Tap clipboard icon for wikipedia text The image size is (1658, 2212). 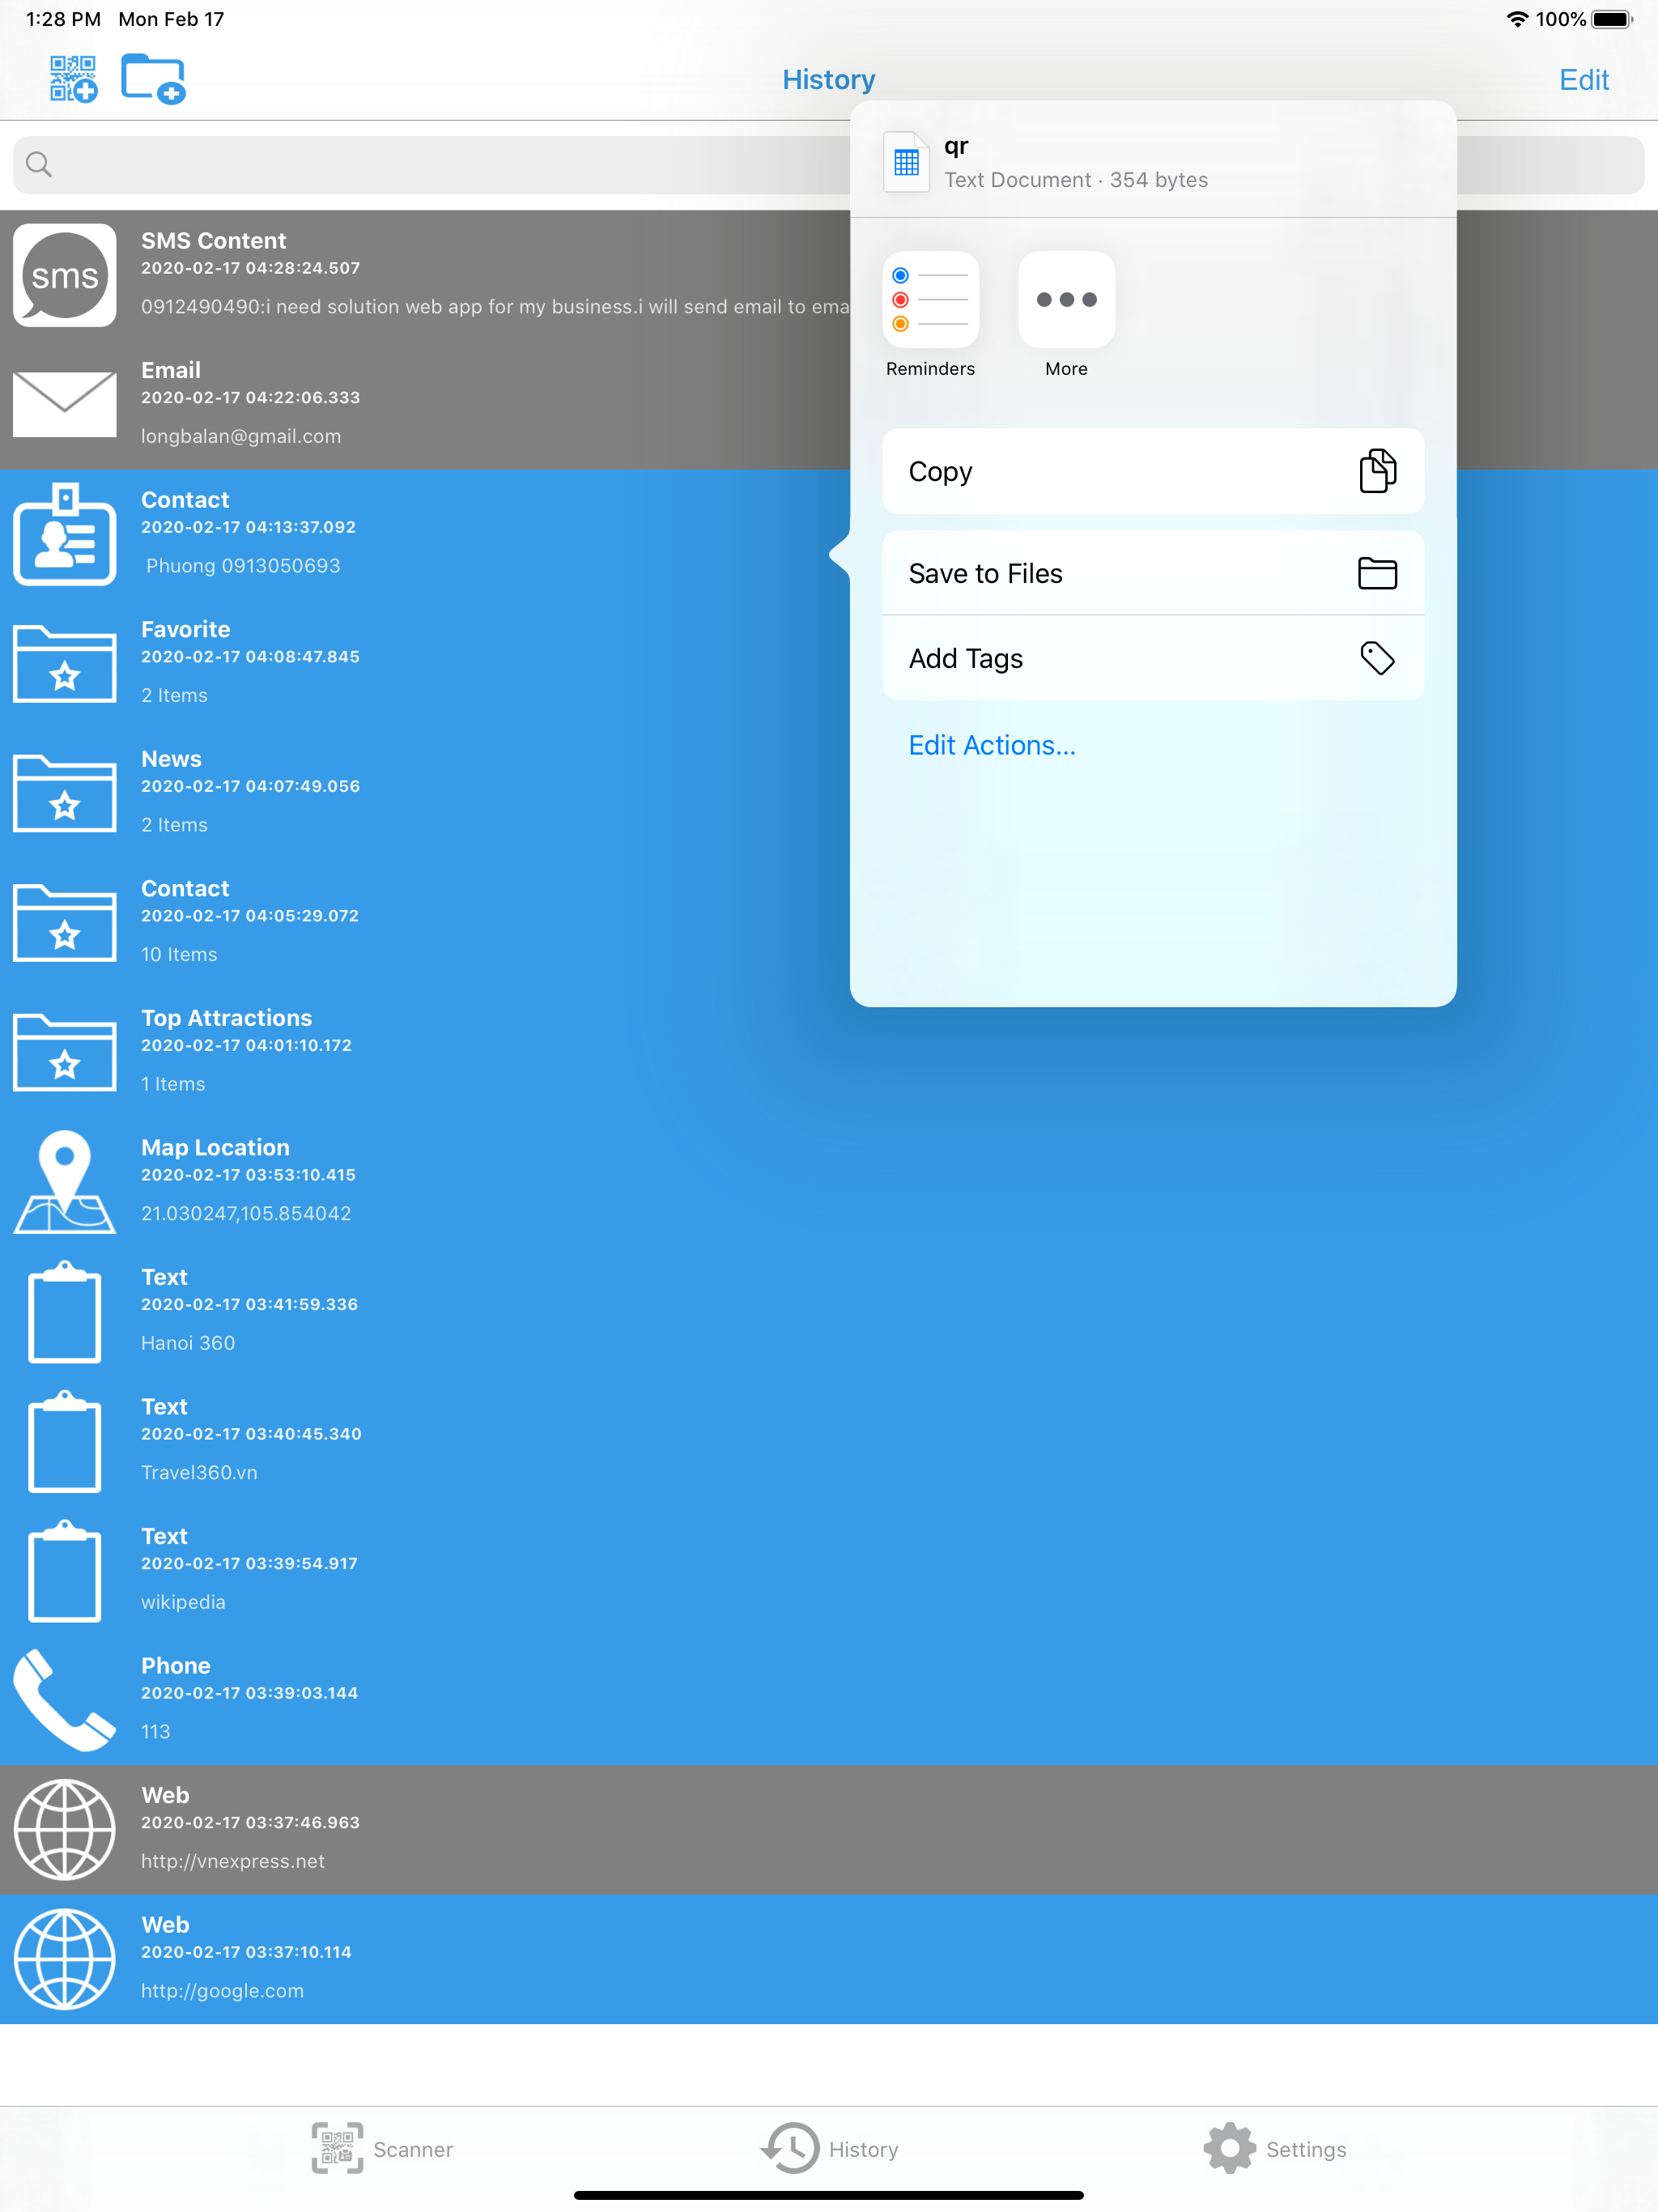click(x=65, y=1570)
